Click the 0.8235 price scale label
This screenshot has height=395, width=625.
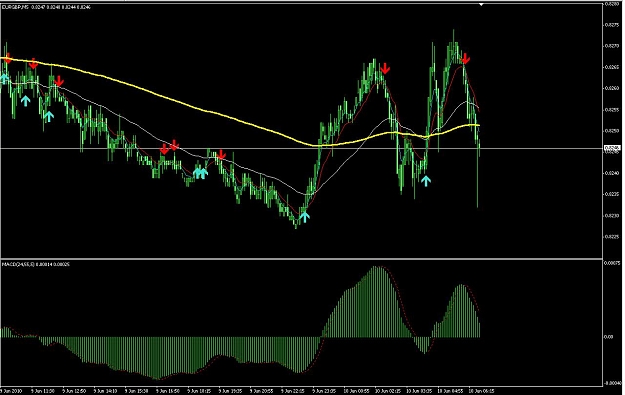coord(612,194)
